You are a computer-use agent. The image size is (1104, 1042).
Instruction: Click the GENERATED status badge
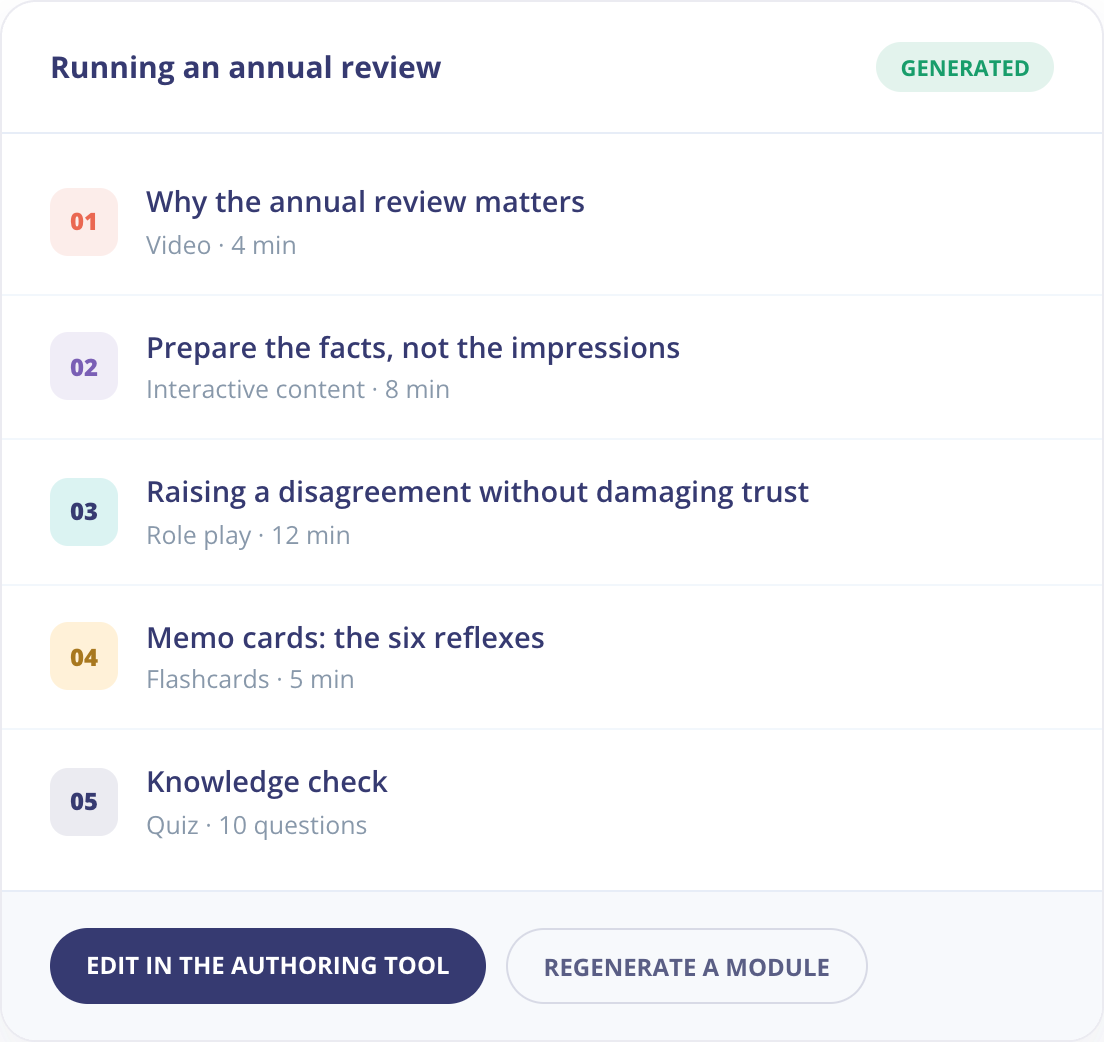(965, 68)
